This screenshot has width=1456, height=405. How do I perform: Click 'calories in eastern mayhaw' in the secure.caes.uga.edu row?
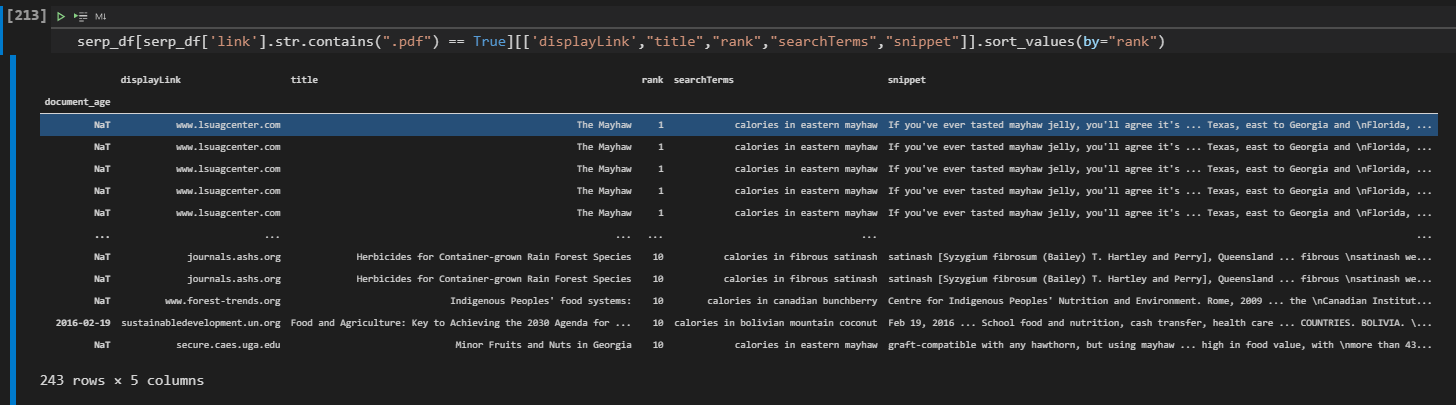pyautogui.click(x=806, y=345)
